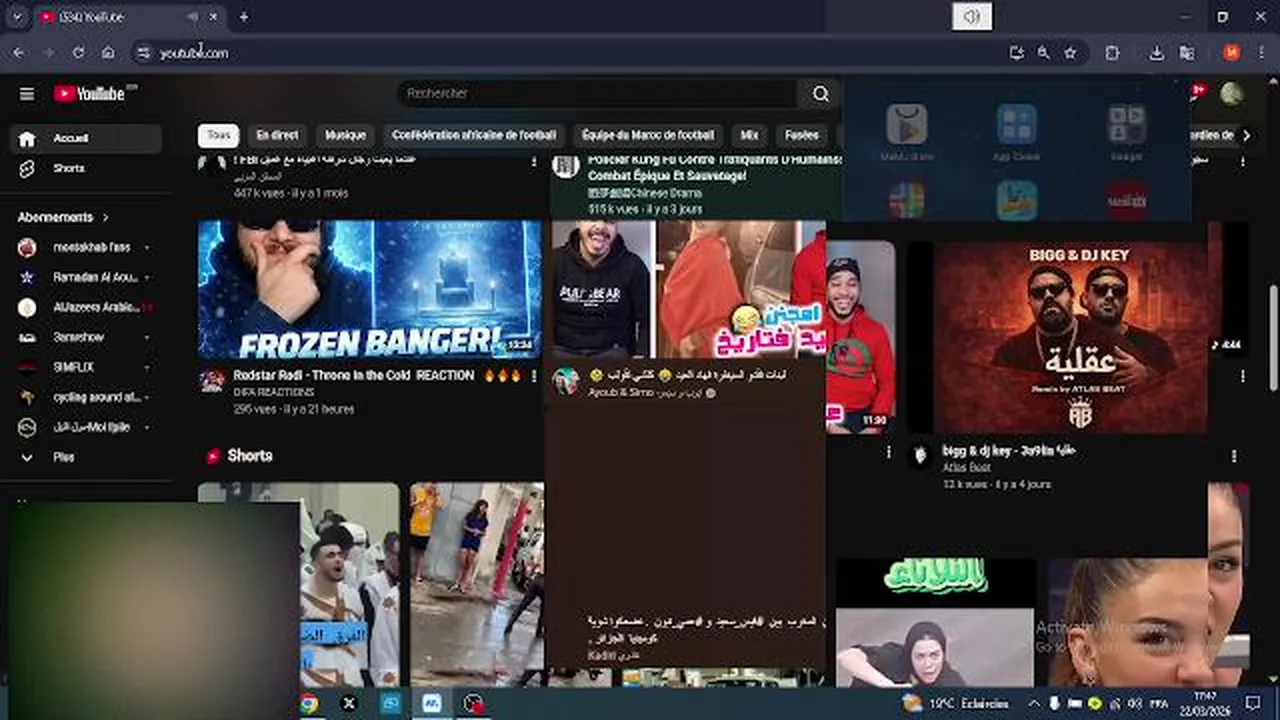
Task: Open the weather widget showing 19°C Eclaircies
Action: (x=958, y=703)
